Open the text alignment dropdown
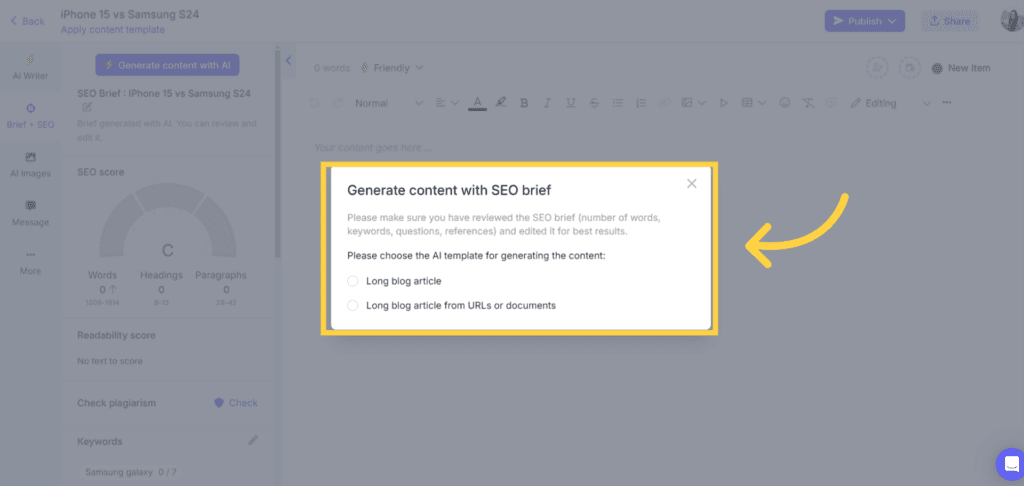This screenshot has height=486, width=1024. (x=447, y=103)
